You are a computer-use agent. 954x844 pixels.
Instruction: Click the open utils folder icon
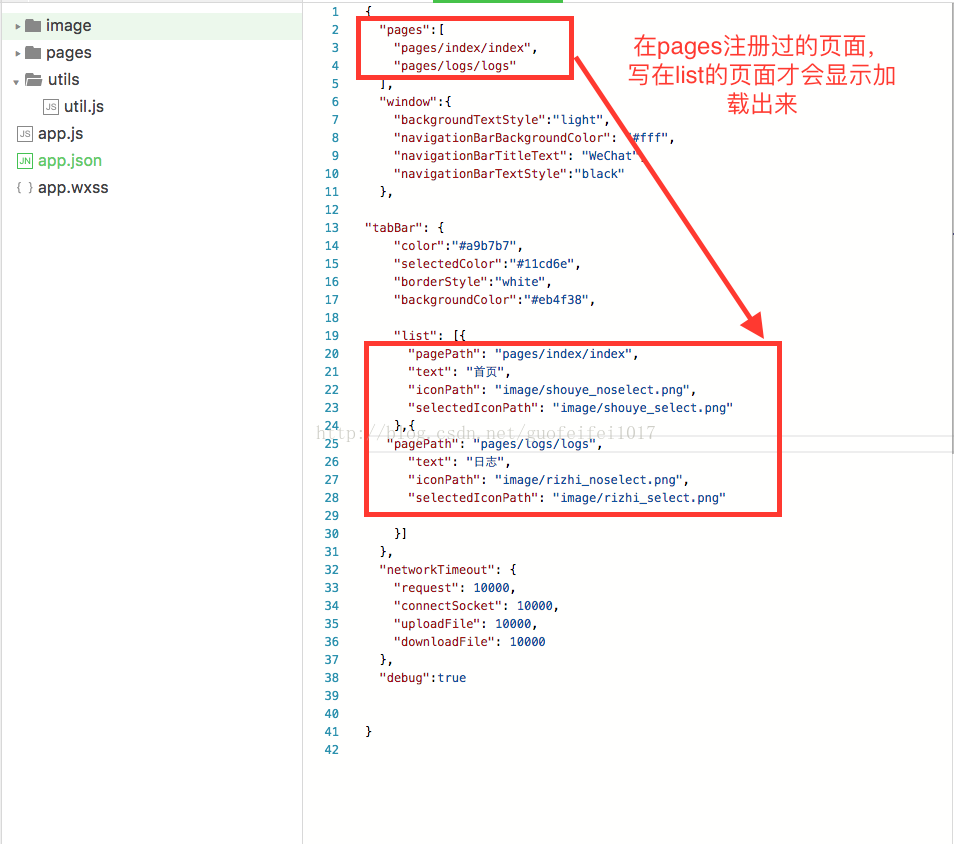coord(33,80)
